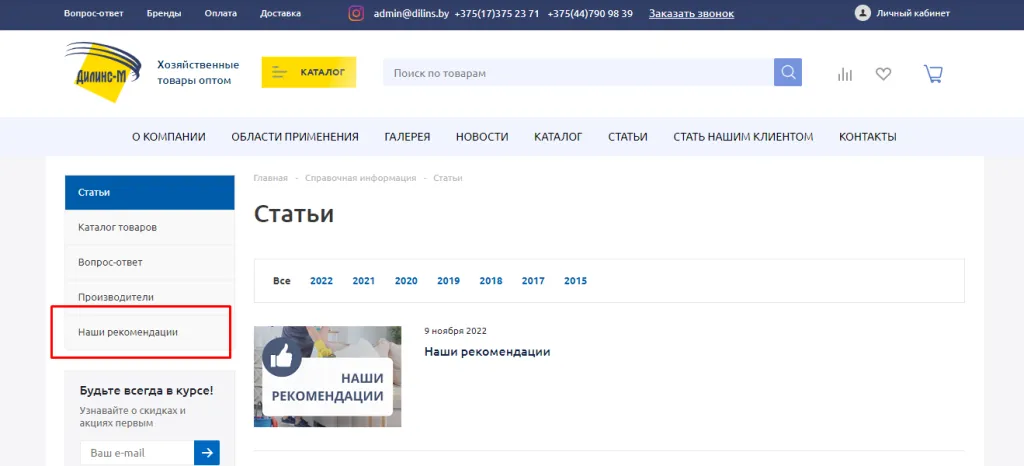Viewport: 1024px width, 466px height.
Task: Show all articles with Все filter
Action: click(282, 281)
